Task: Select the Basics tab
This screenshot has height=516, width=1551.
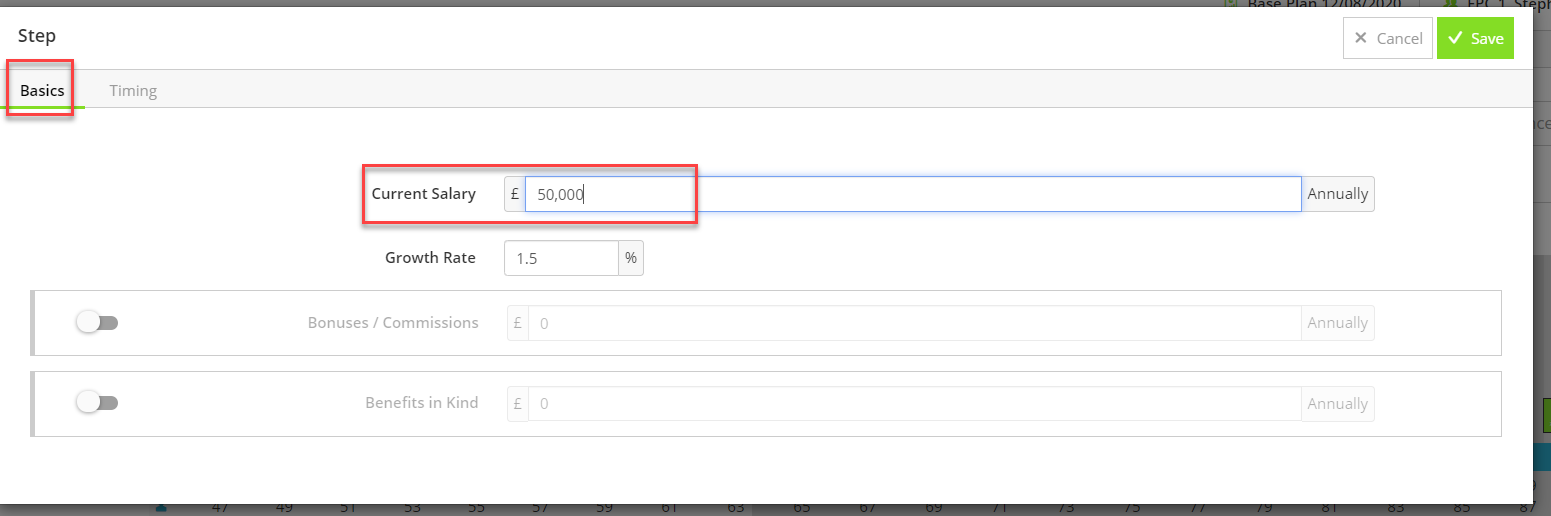Action: point(42,90)
